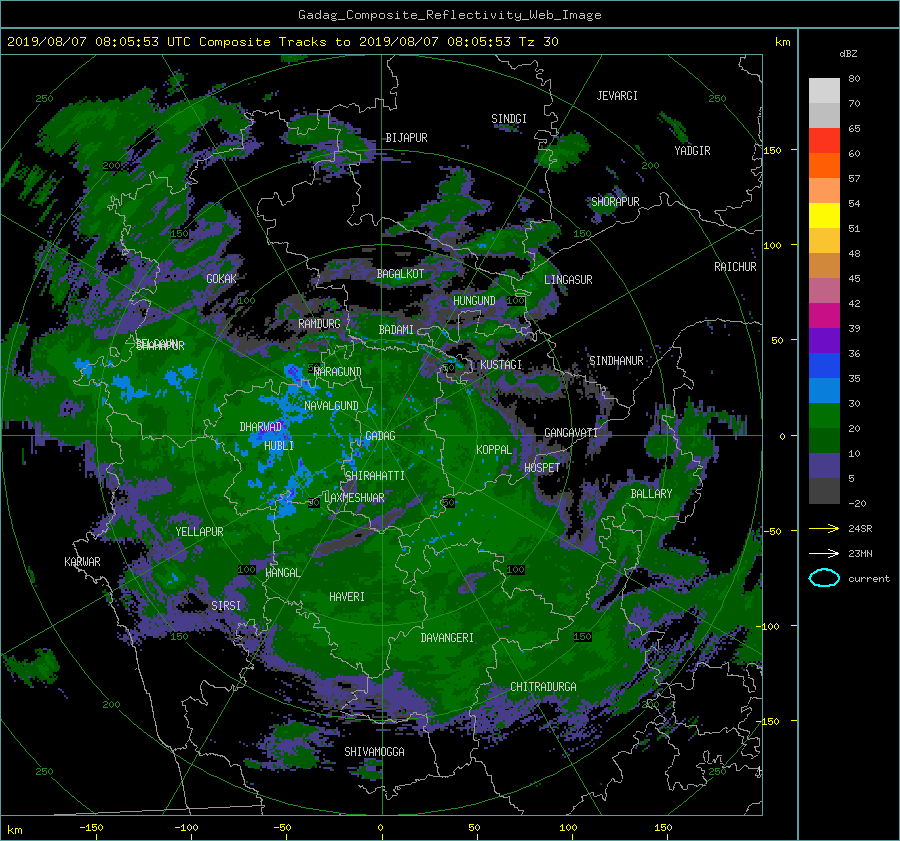This screenshot has width=900, height=841.
Task: Click the HUNGUND city label
Action: [x=474, y=301]
